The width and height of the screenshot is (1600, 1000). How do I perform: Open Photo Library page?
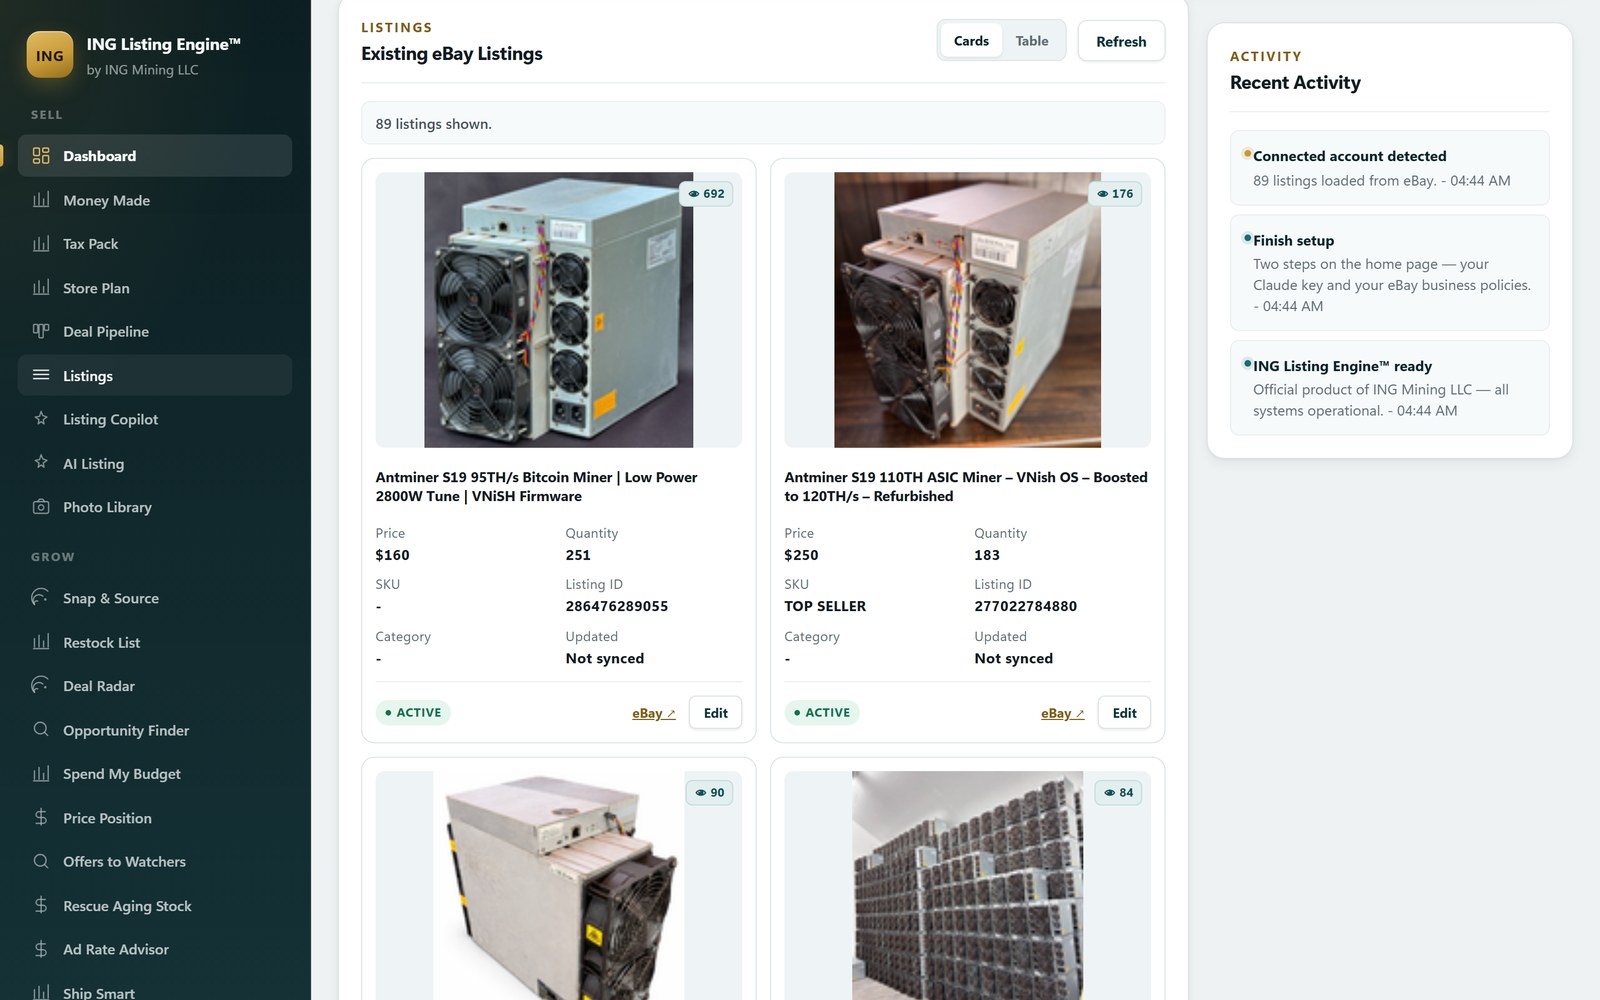click(155, 507)
